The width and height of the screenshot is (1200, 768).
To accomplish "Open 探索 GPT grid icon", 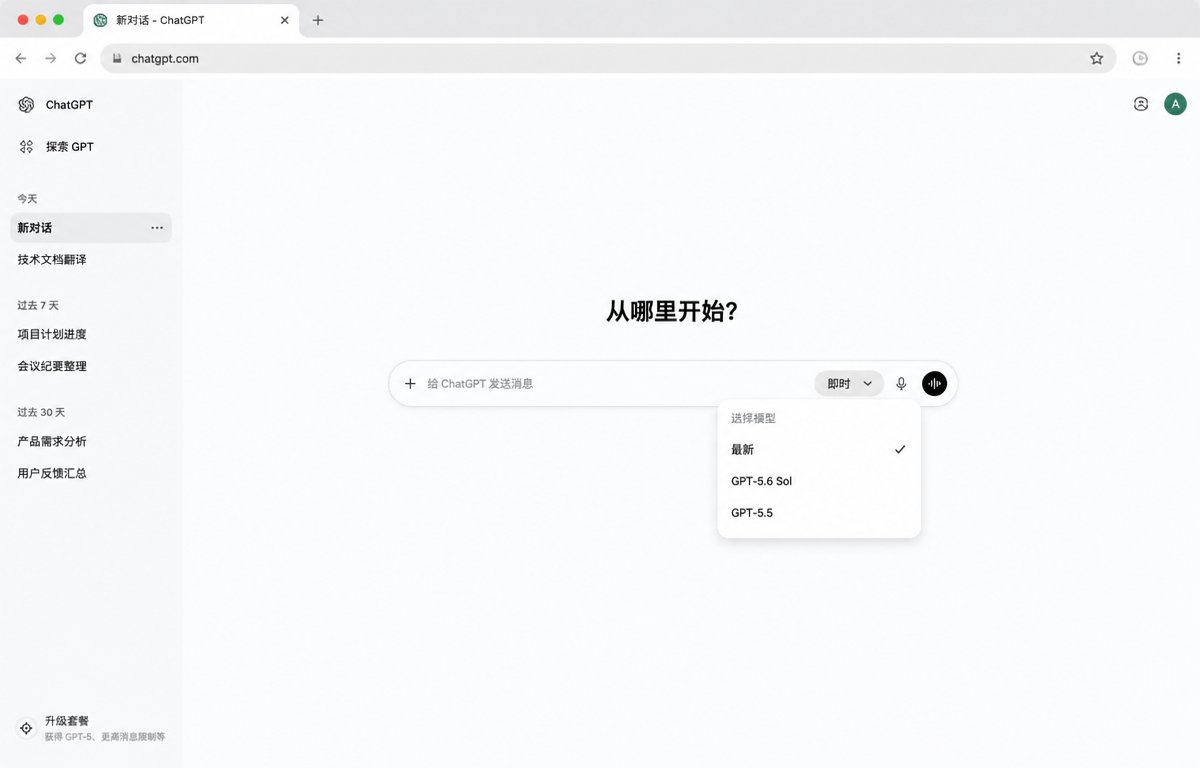I will tap(26, 147).
